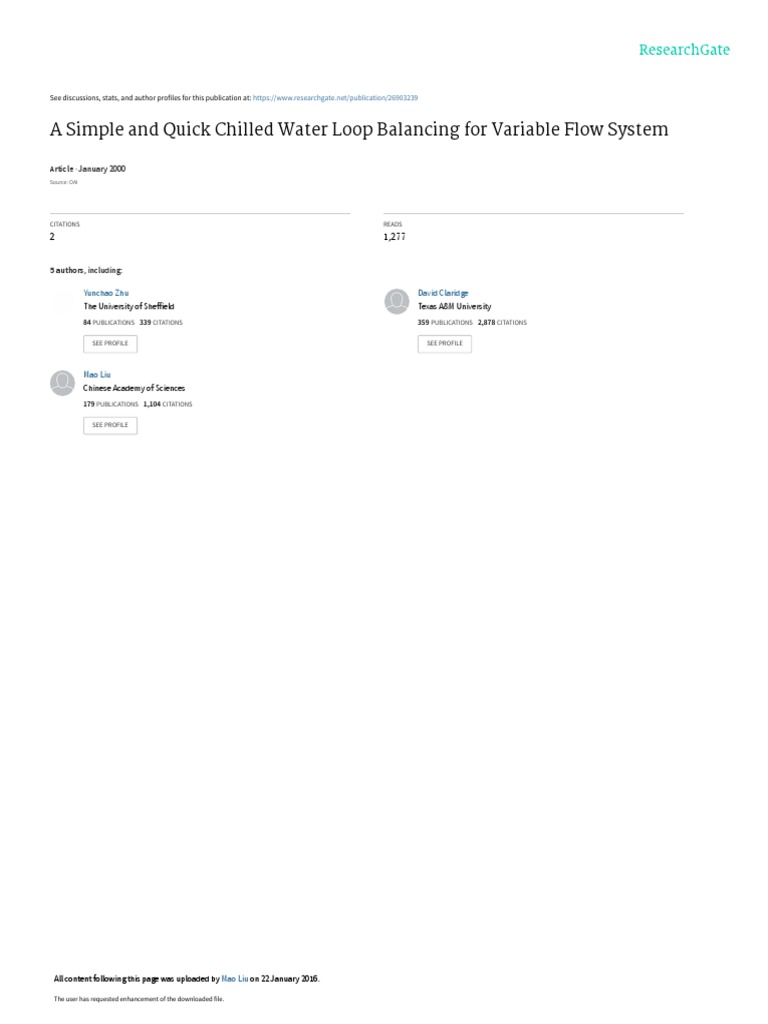Open the researchgate.net publication URL link
768x1024 pixels.
[x=335, y=98]
